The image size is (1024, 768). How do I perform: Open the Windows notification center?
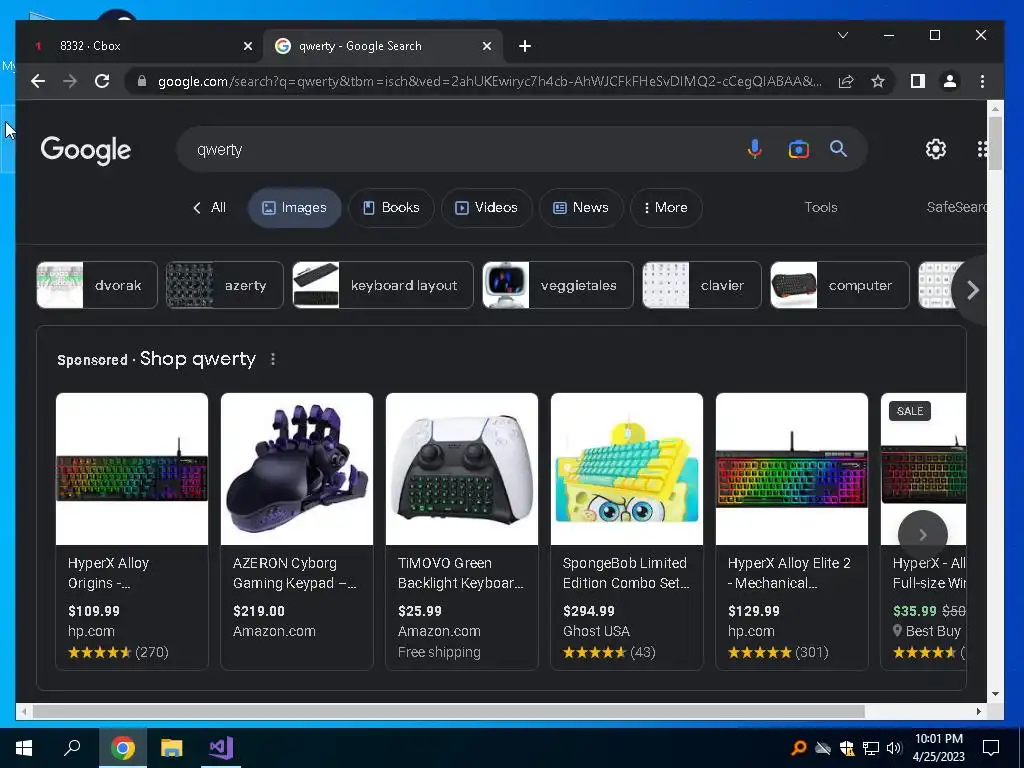[x=991, y=748]
